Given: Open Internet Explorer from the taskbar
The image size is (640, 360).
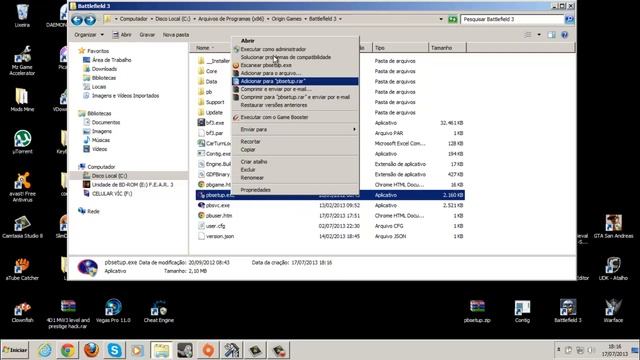Looking at the screenshot, I should [45, 350].
